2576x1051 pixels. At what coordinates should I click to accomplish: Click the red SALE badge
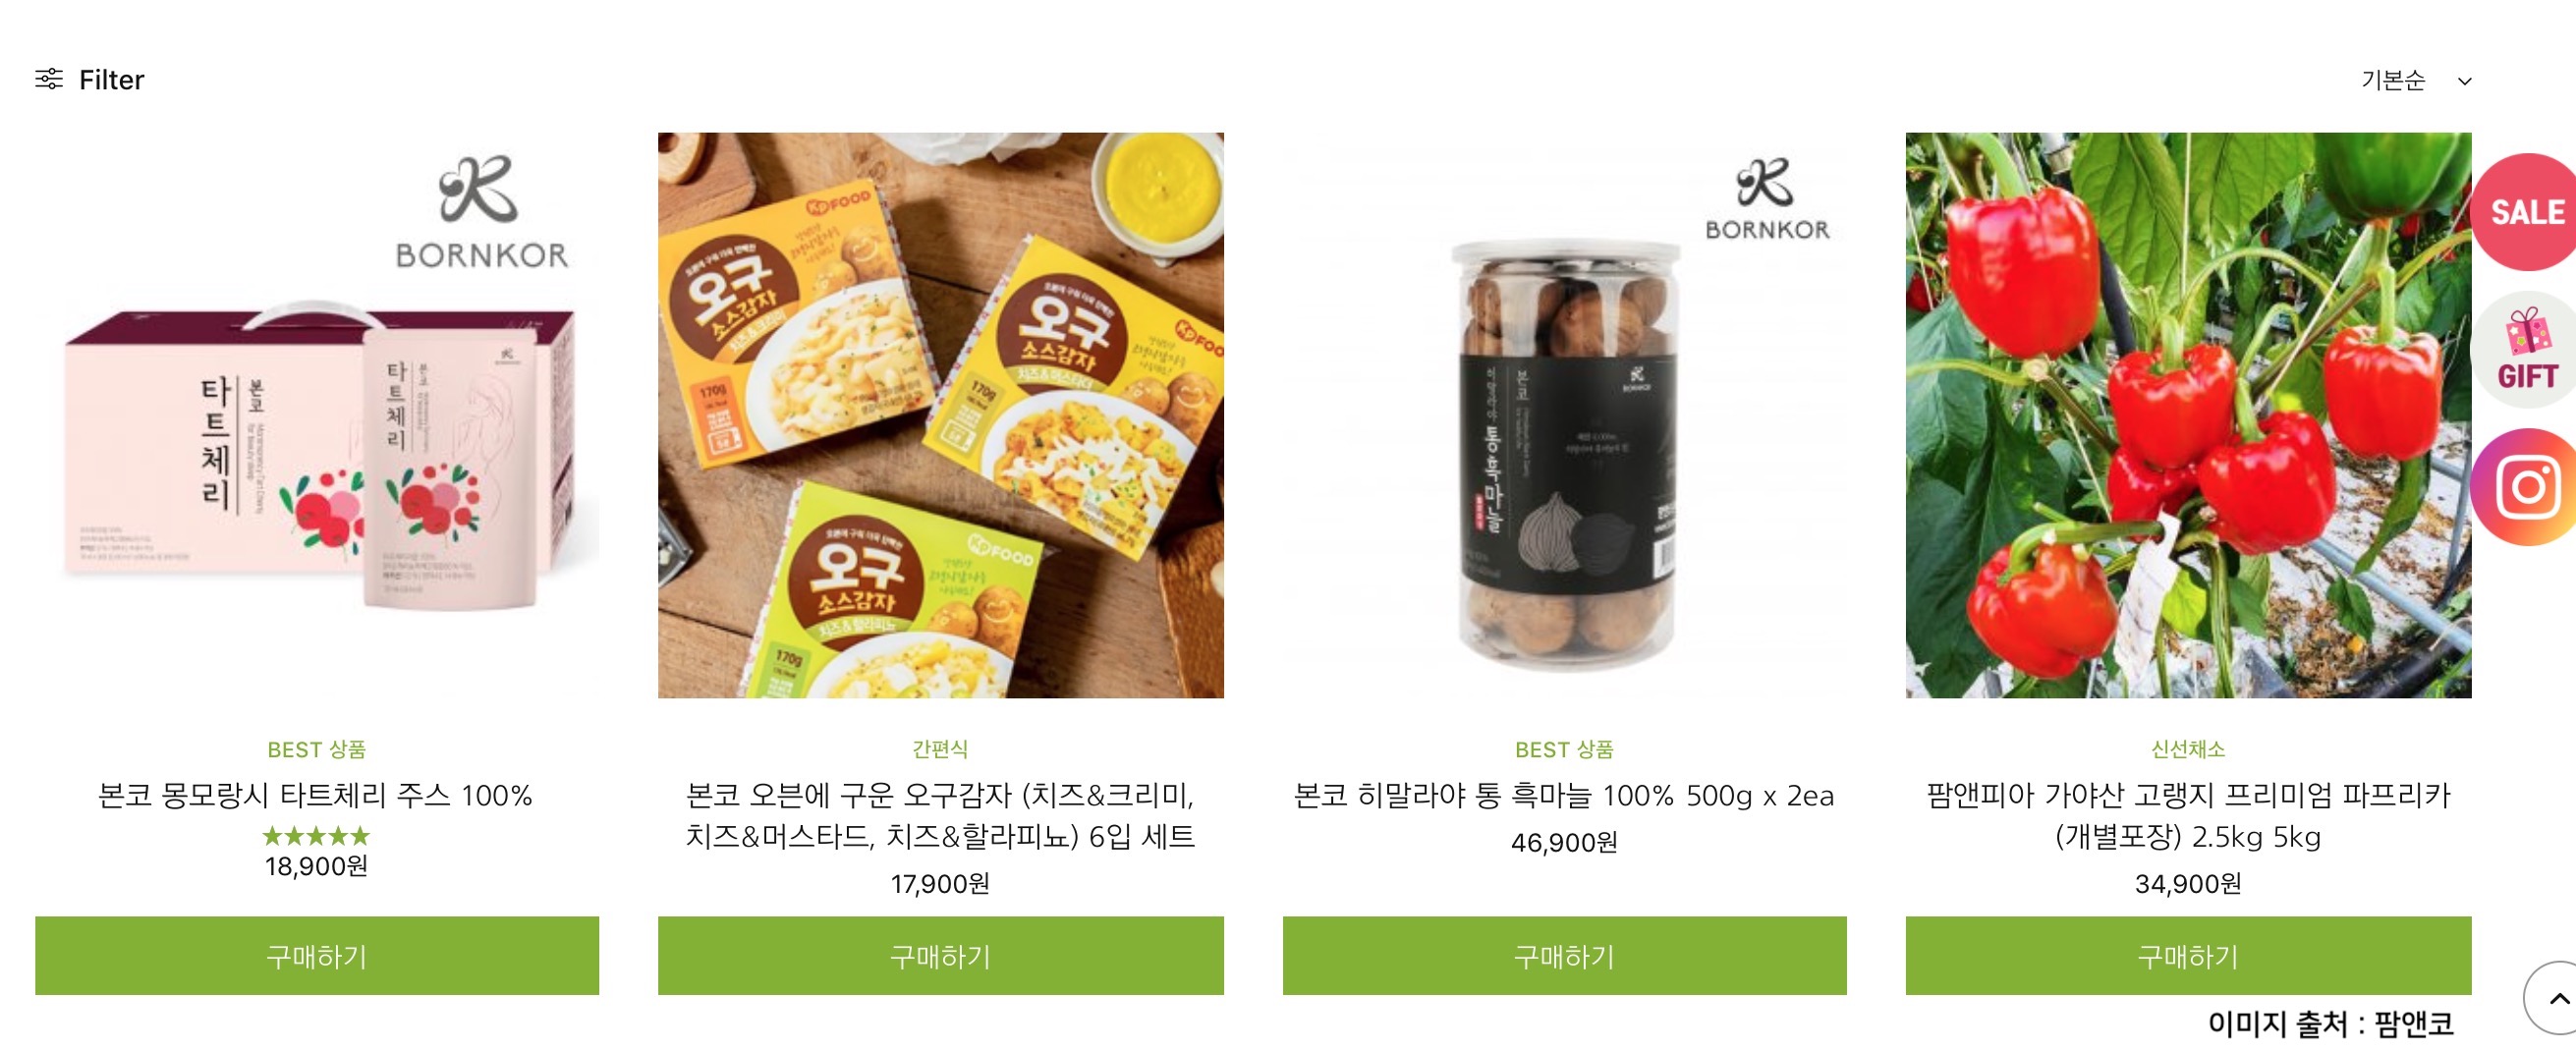pyautogui.click(x=2524, y=212)
